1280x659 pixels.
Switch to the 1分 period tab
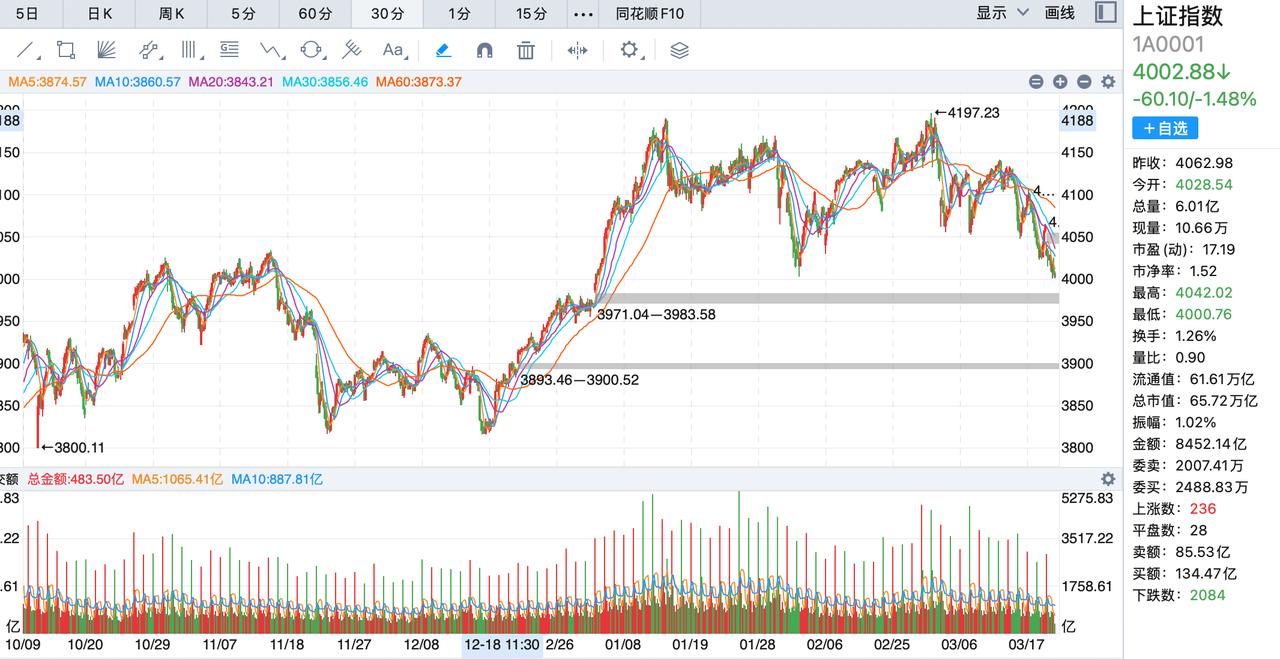(x=459, y=13)
